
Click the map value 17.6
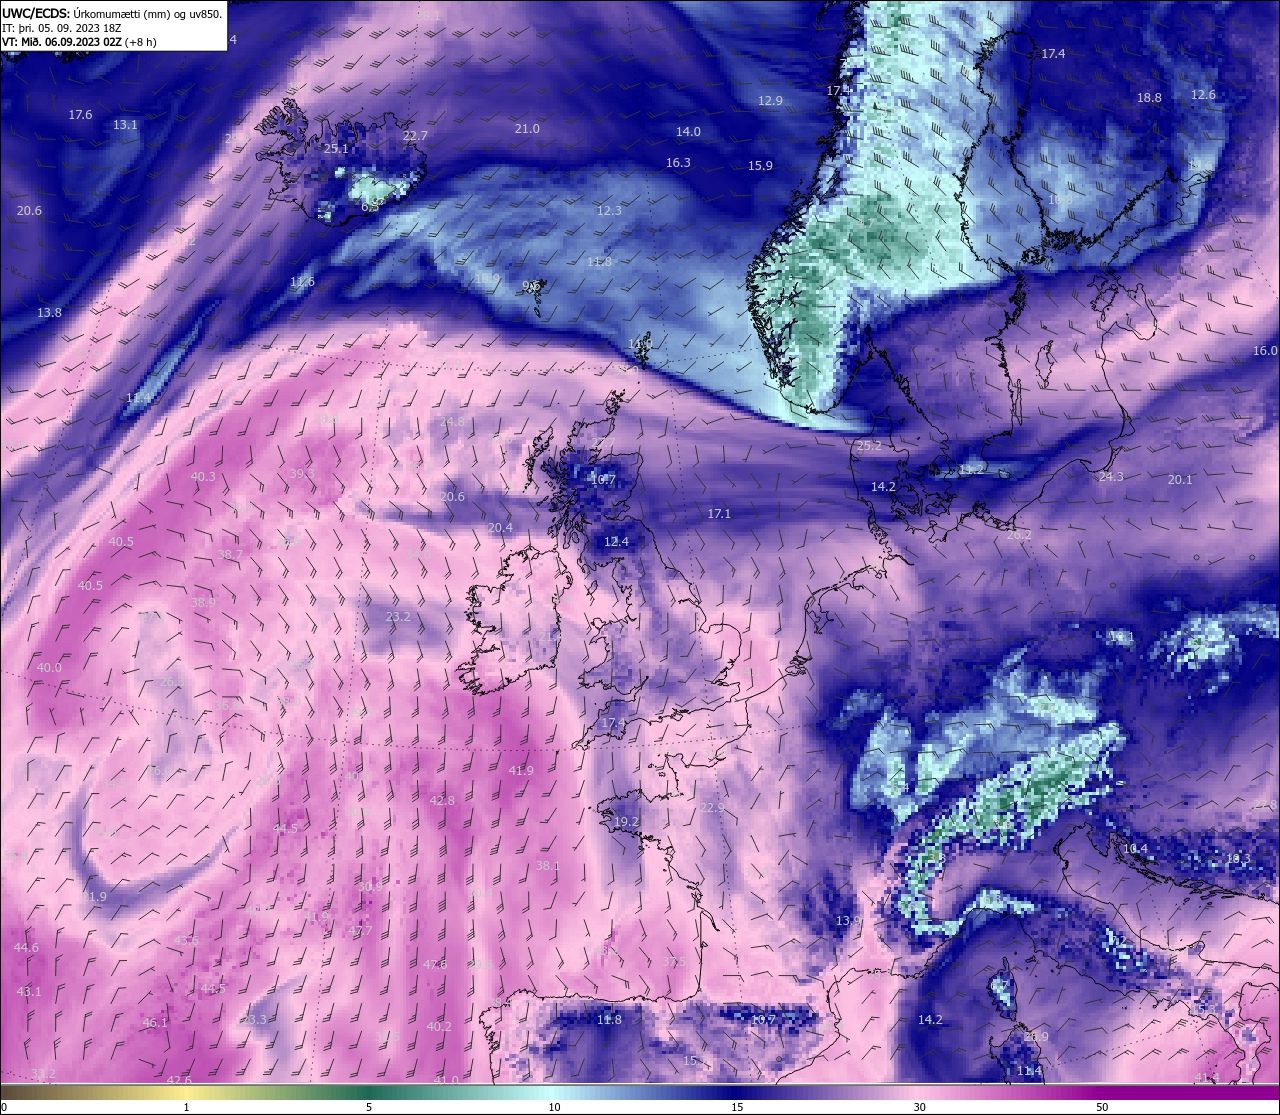click(80, 115)
